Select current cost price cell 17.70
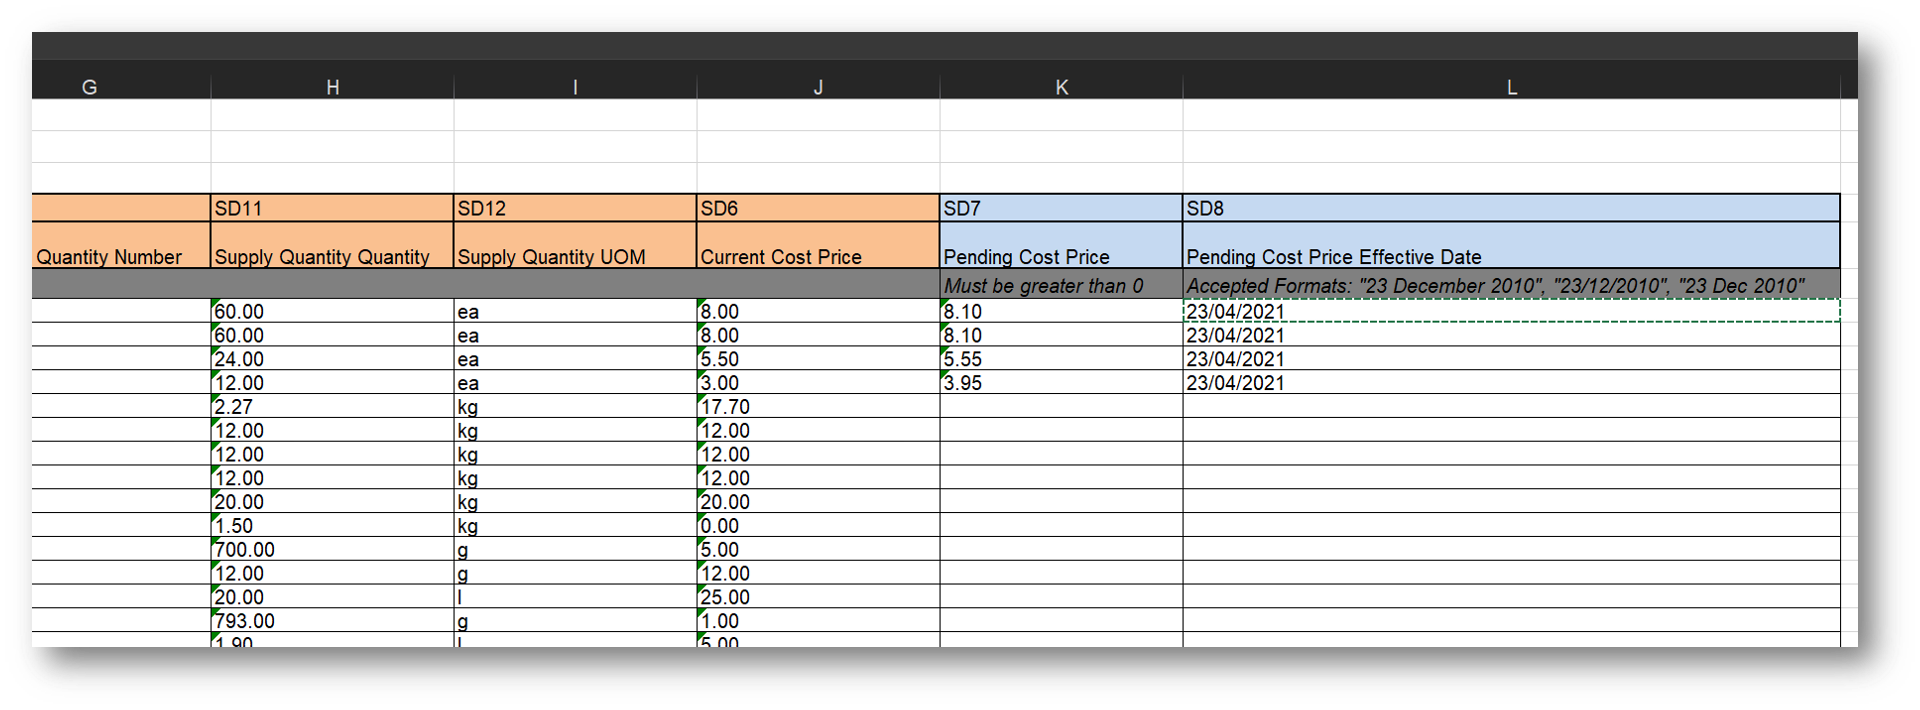Image resolution: width=1920 pixels, height=710 pixels. coord(818,407)
